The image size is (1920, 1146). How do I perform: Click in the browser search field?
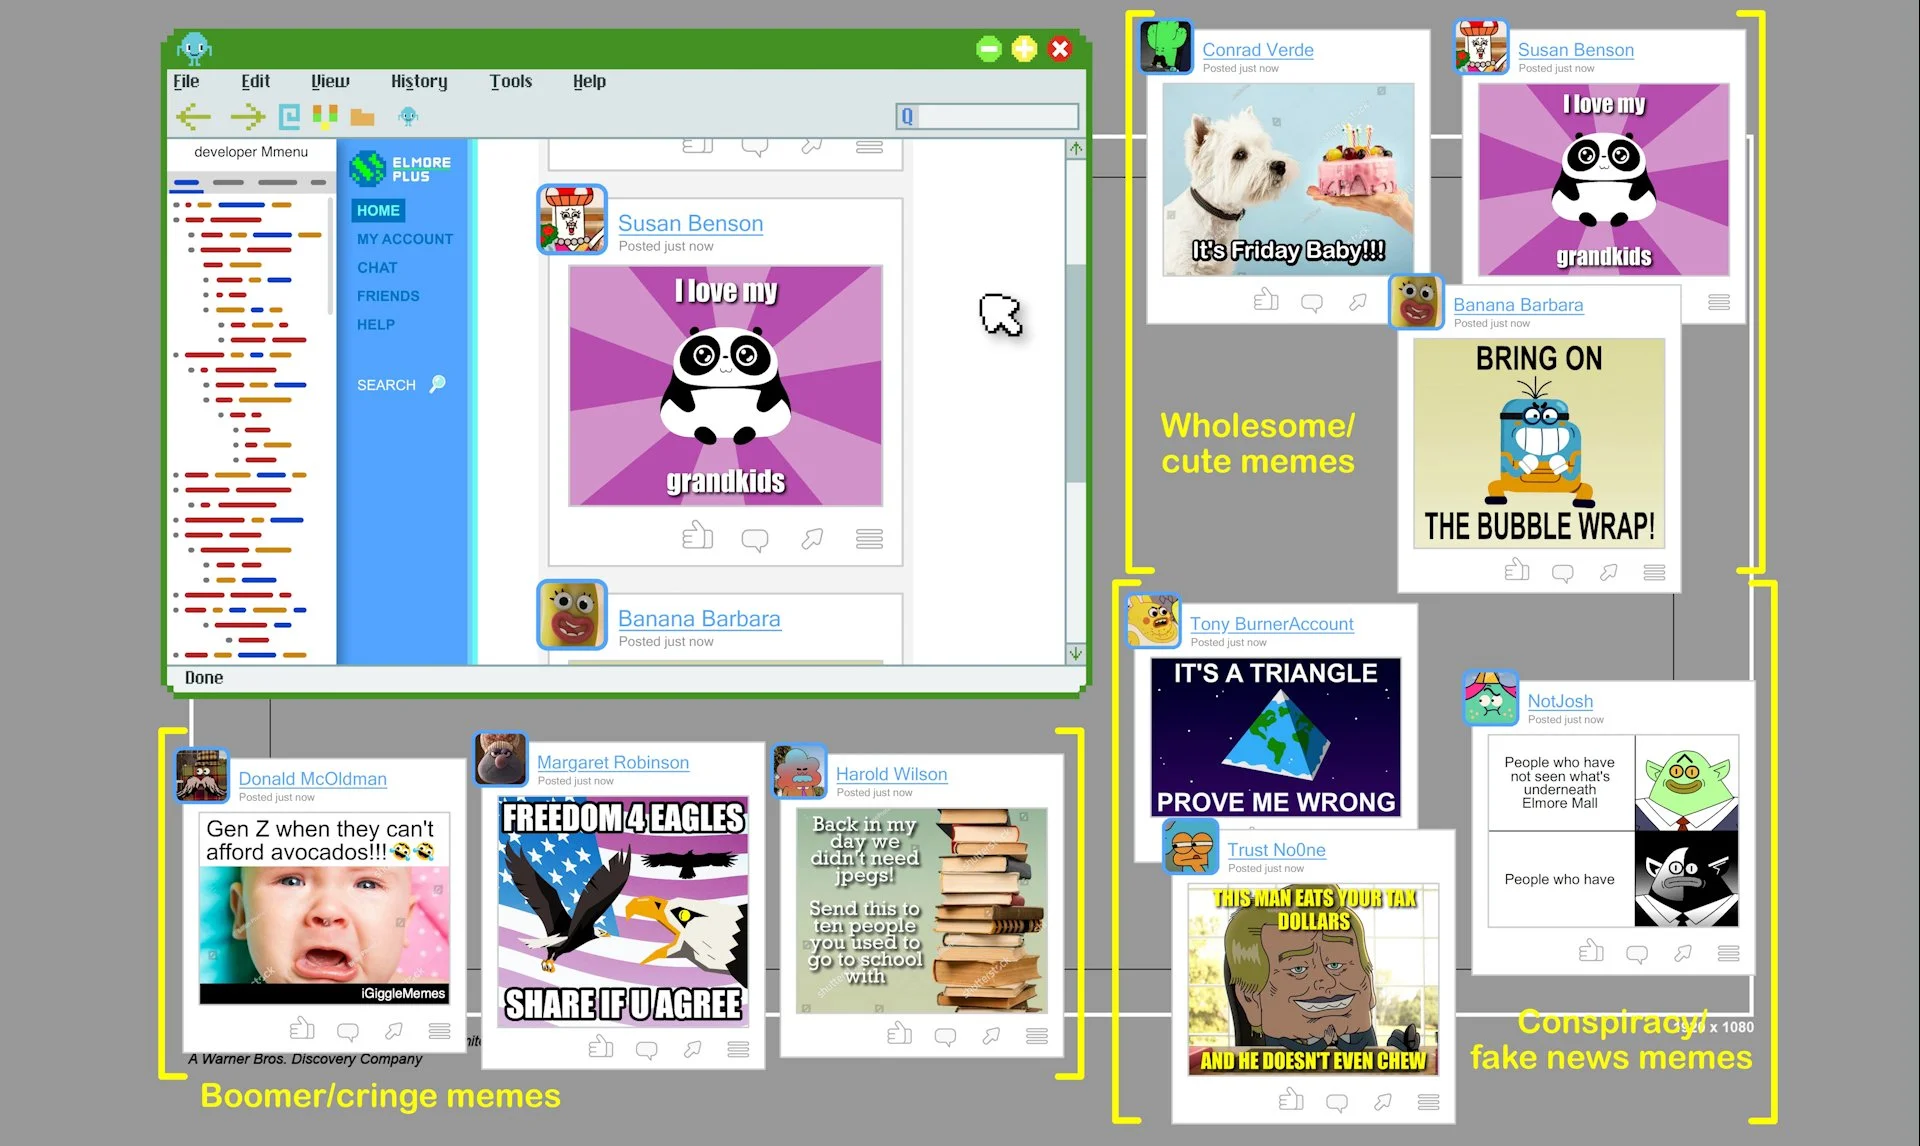987,116
